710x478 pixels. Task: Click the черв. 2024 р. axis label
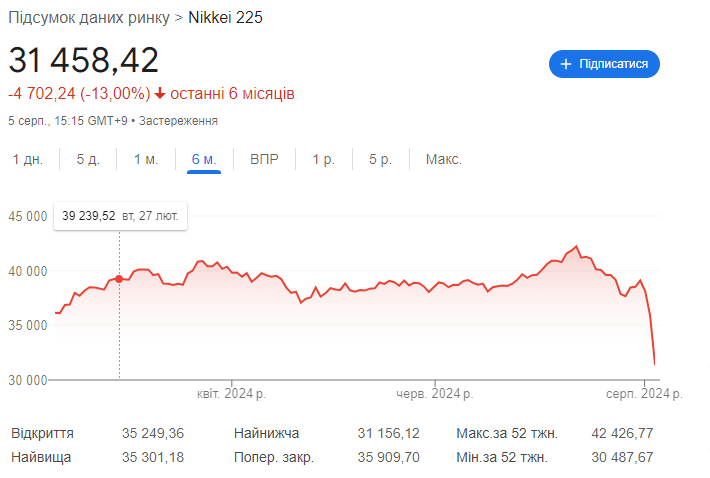pos(435,394)
